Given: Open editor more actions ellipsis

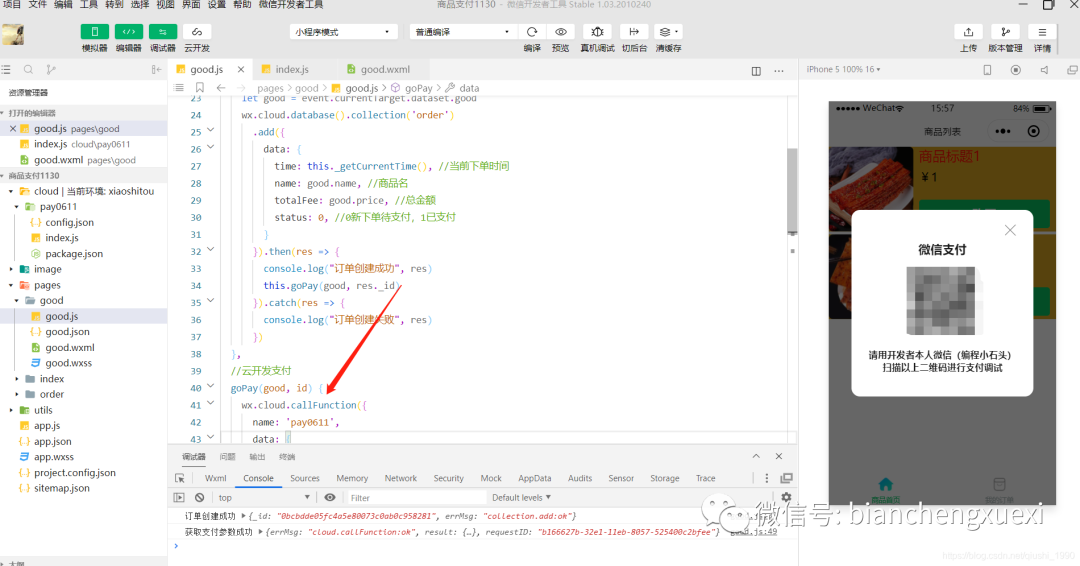Looking at the screenshot, I should pos(778,71).
